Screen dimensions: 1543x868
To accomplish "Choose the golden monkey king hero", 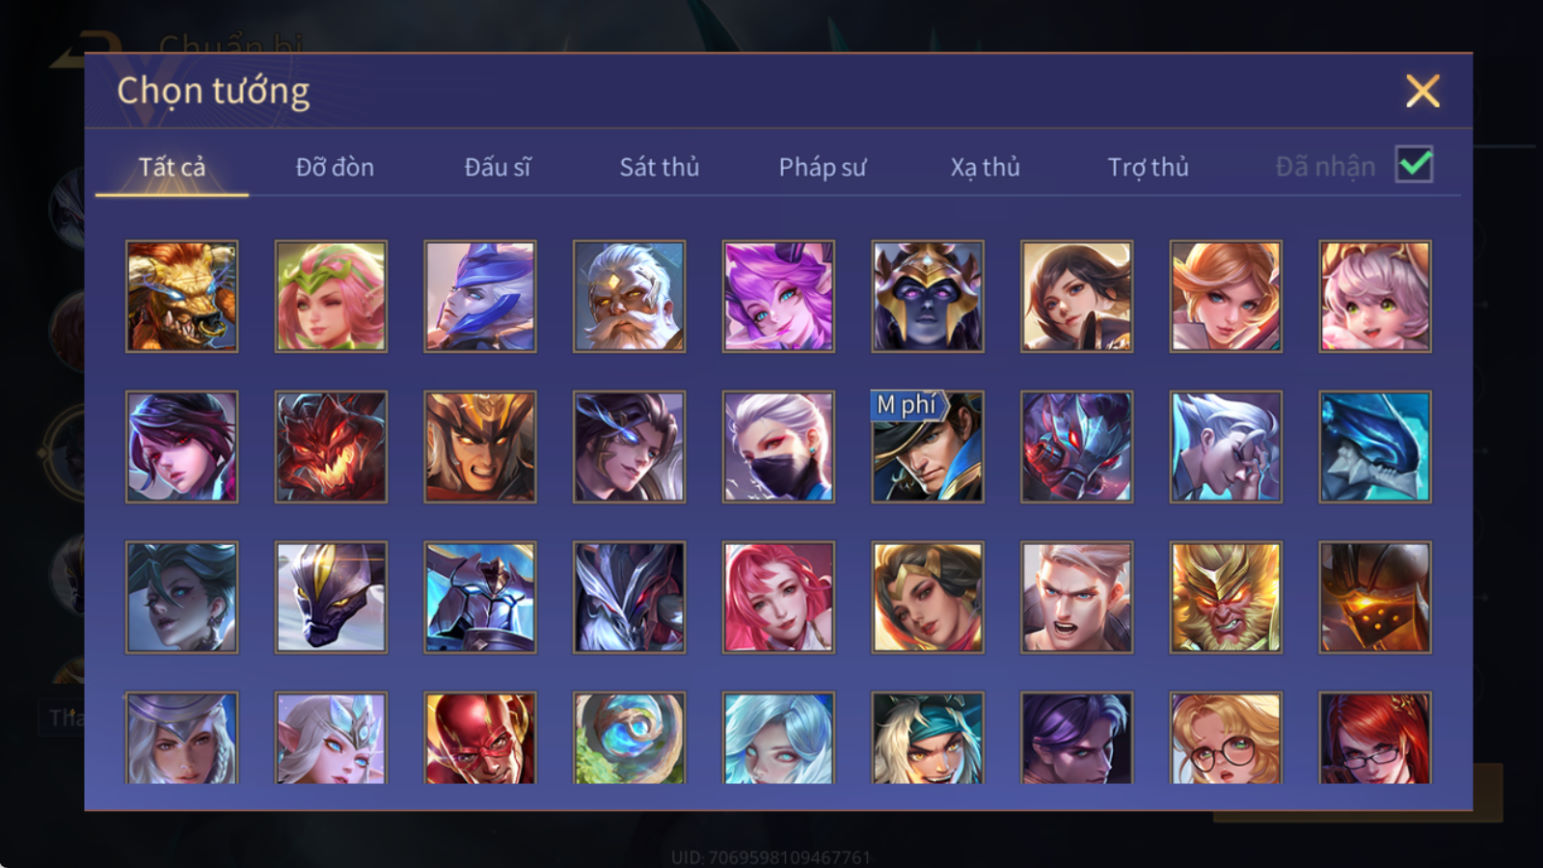I will click(x=1225, y=597).
